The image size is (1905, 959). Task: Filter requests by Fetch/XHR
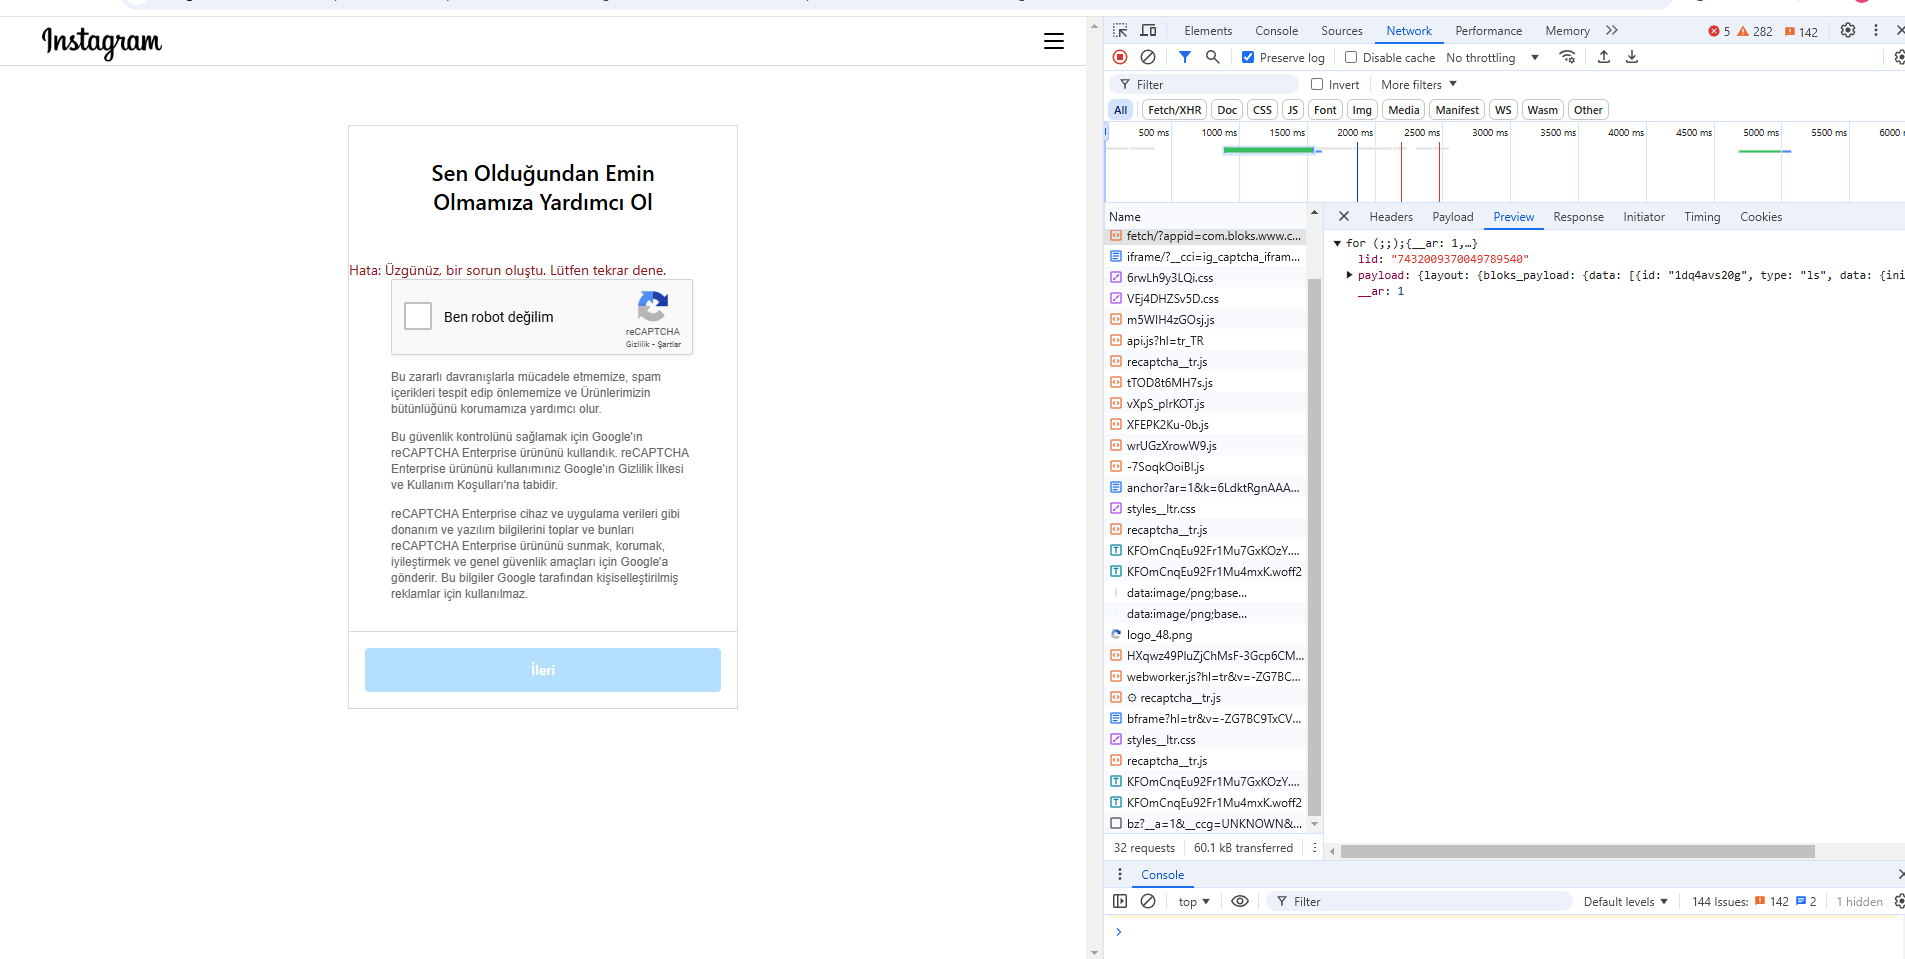pos(1174,110)
